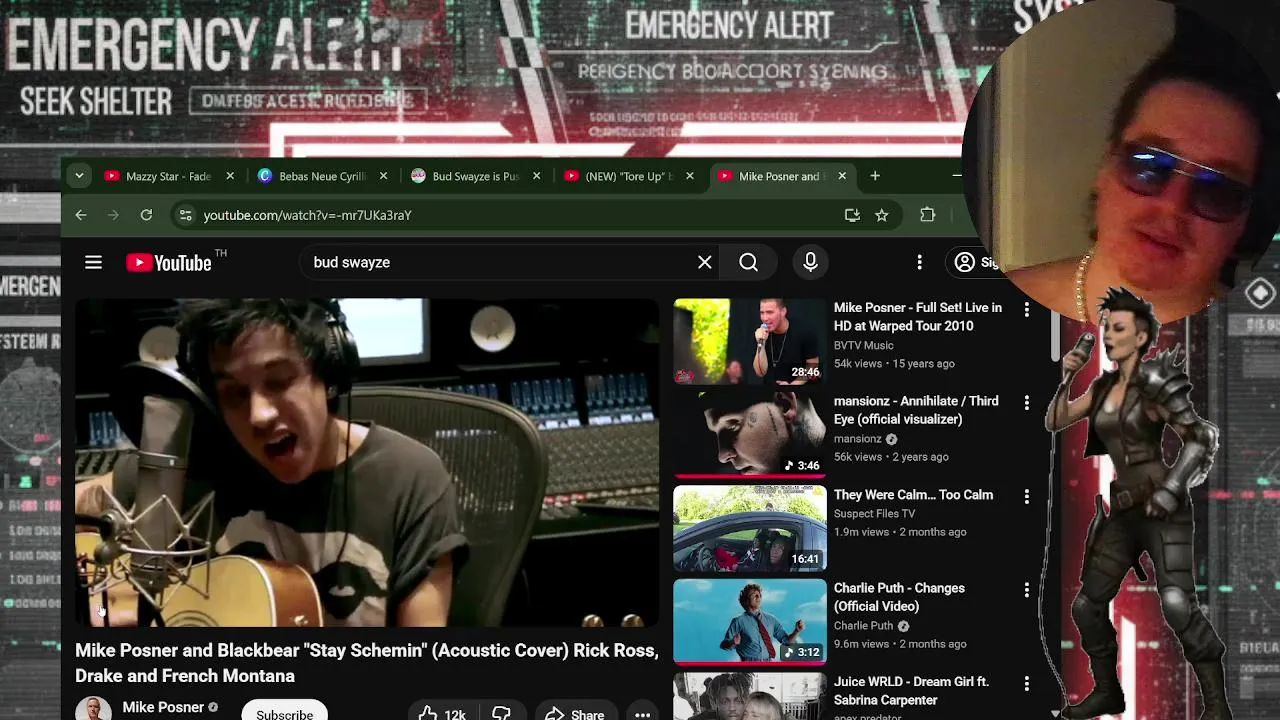Close the Bud Swayze is Pus tab
The width and height of the screenshot is (1280, 720).
click(537, 176)
